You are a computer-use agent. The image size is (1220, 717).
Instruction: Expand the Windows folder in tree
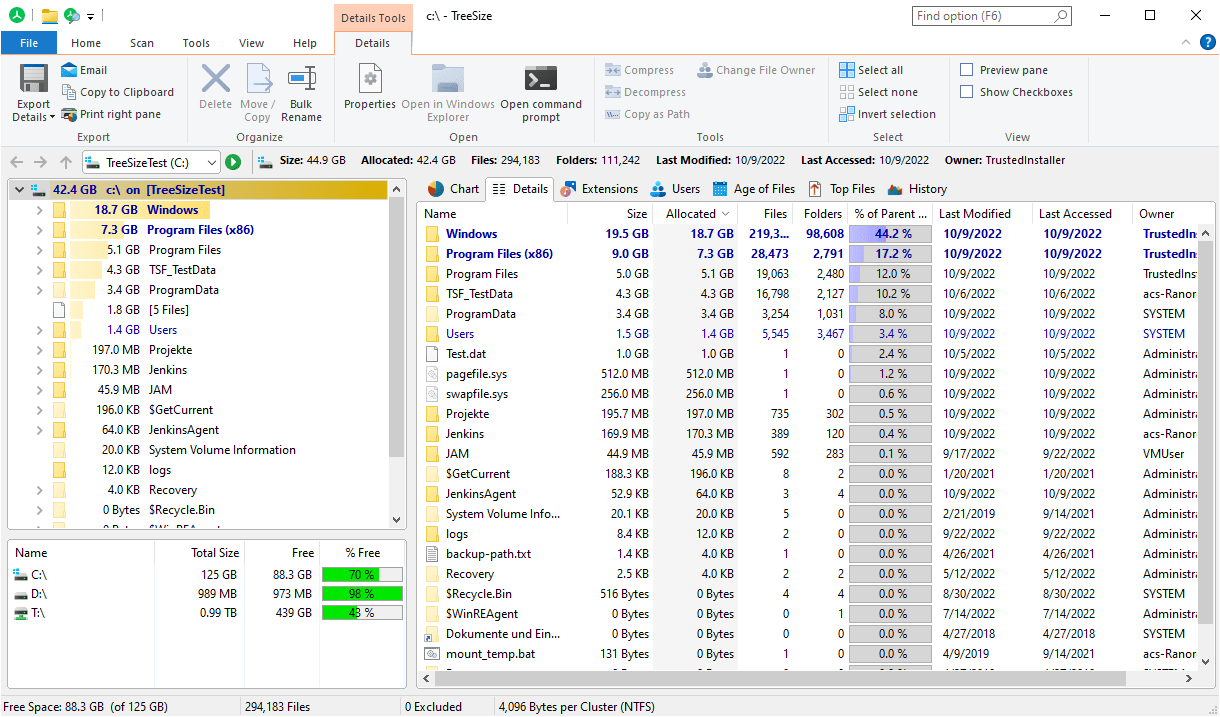tap(39, 210)
